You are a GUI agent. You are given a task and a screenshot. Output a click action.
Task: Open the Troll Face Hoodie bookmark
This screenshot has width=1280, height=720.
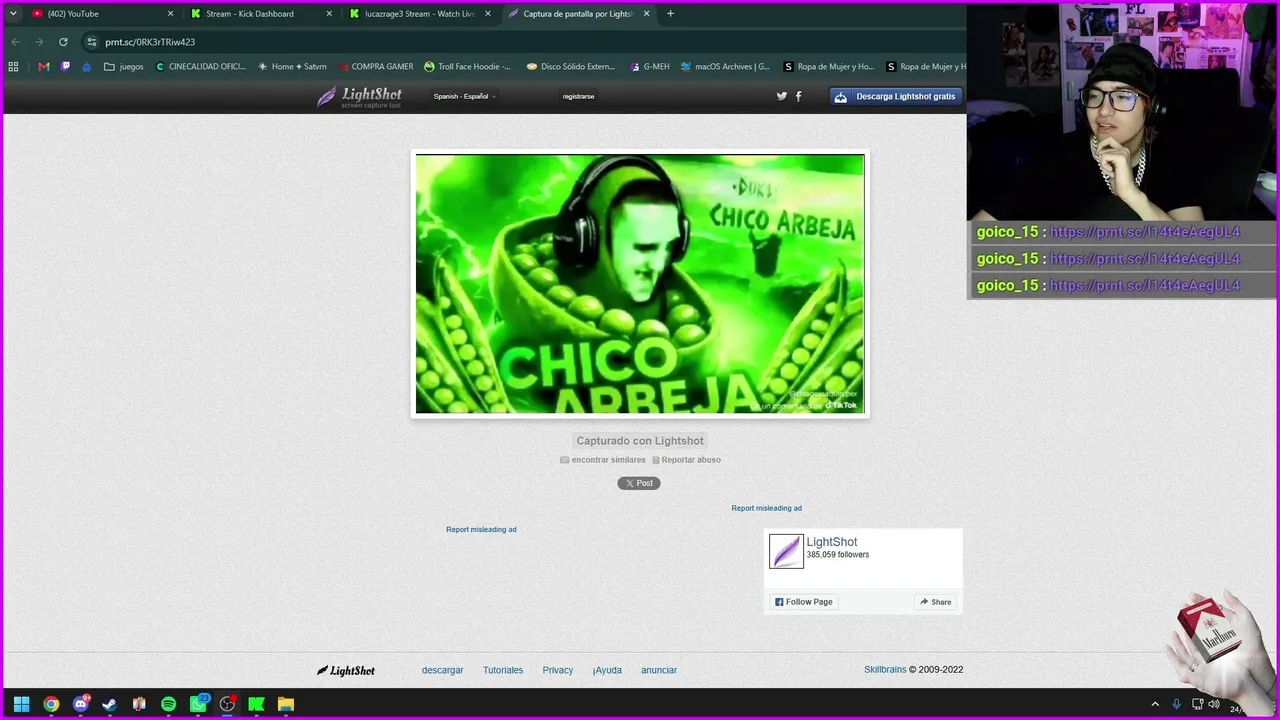467,67
